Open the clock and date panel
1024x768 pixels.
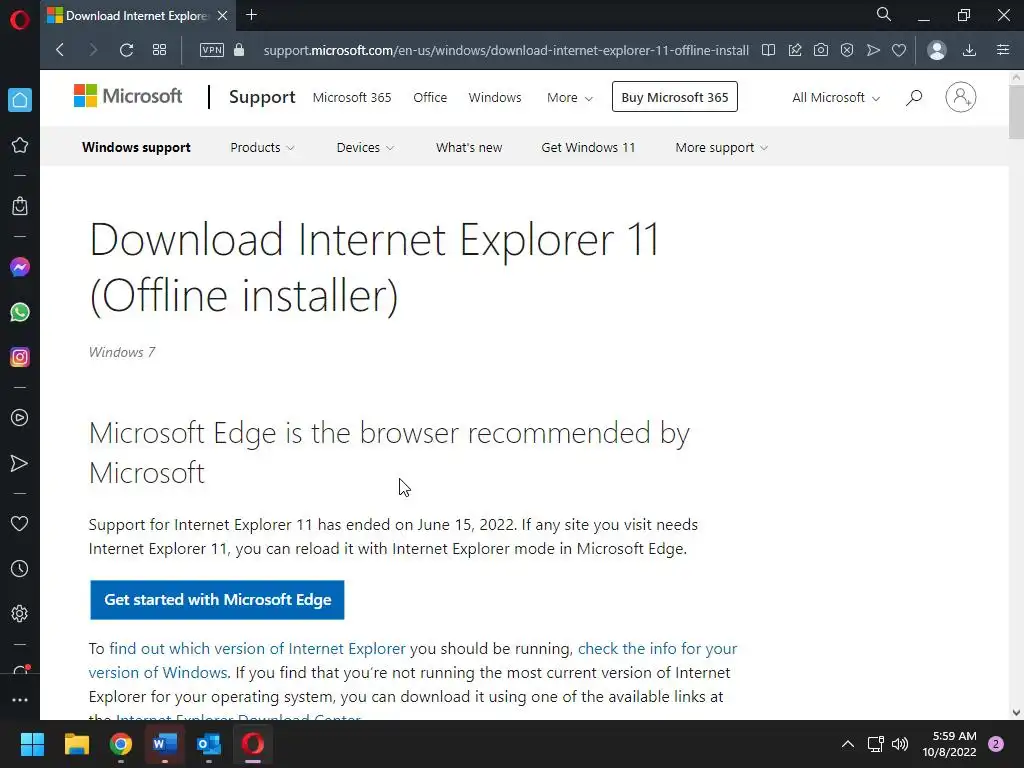coord(950,744)
